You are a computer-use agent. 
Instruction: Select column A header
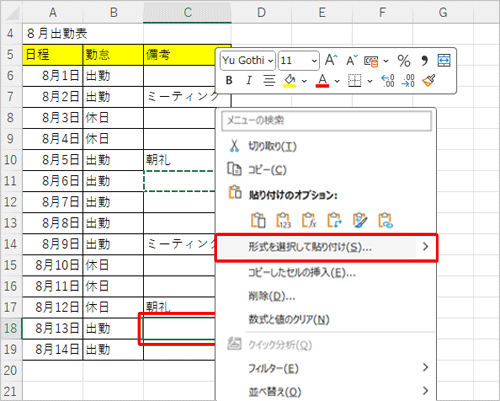53,12
